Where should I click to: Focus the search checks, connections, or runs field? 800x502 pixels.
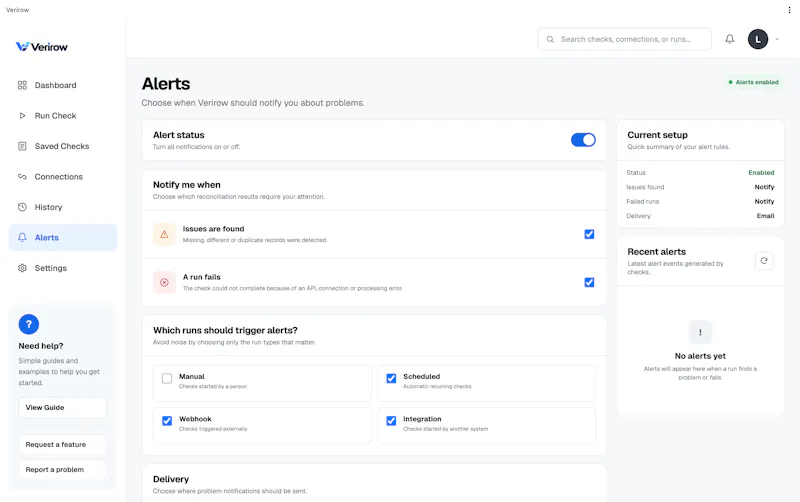coord(624,39)
